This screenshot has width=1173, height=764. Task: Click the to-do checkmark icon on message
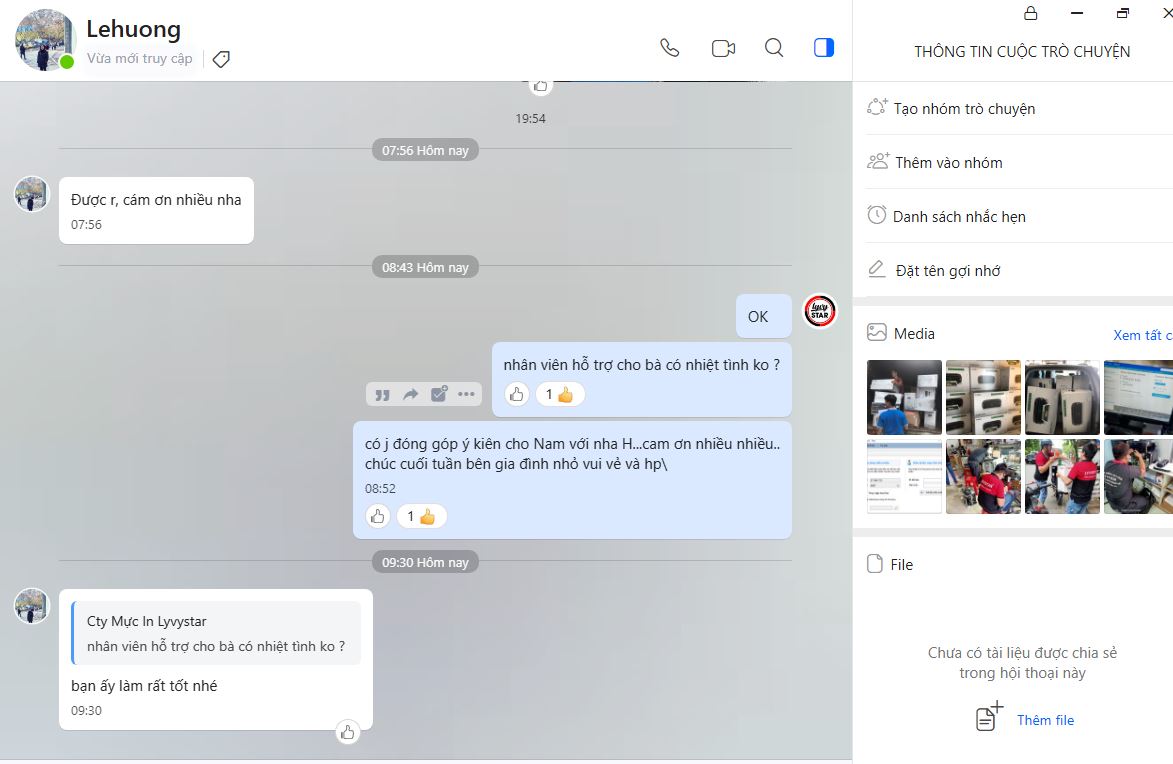click(438, 394)
